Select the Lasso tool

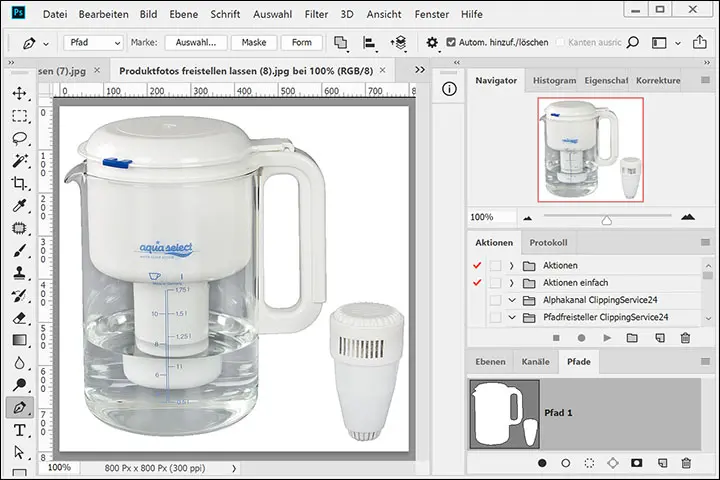tap(19, 139)
